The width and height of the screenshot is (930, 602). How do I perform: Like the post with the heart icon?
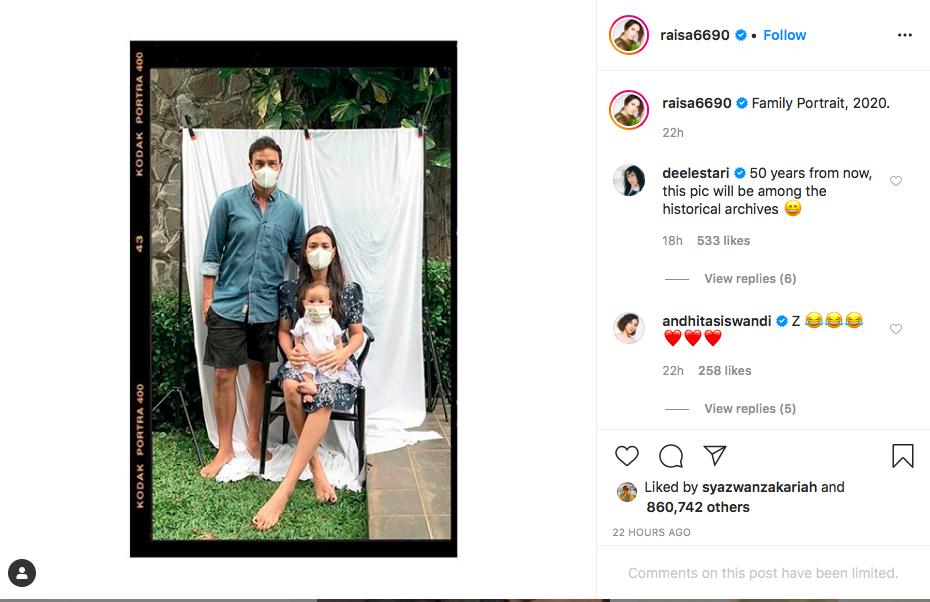click(626, 456)
